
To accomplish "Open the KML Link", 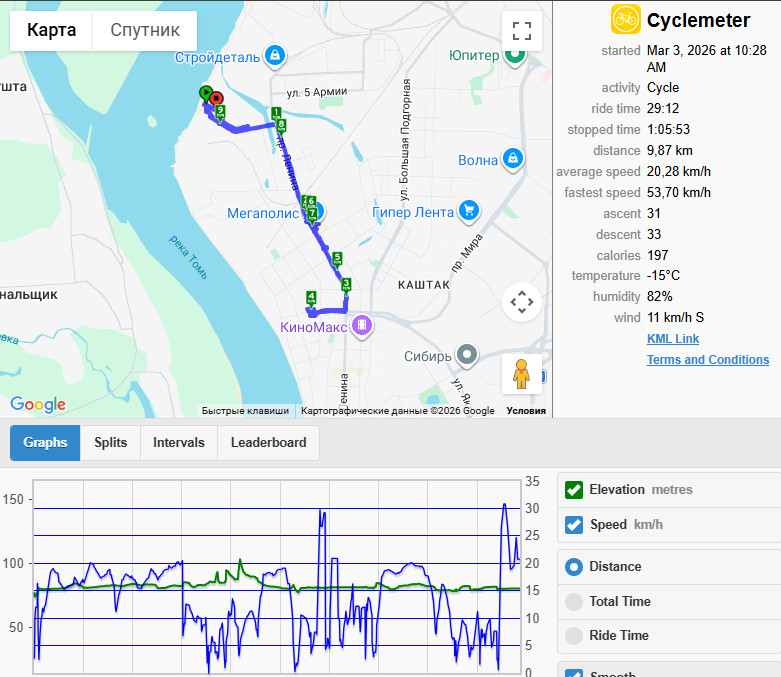I will pyautogui.click(x=673, y=339).
